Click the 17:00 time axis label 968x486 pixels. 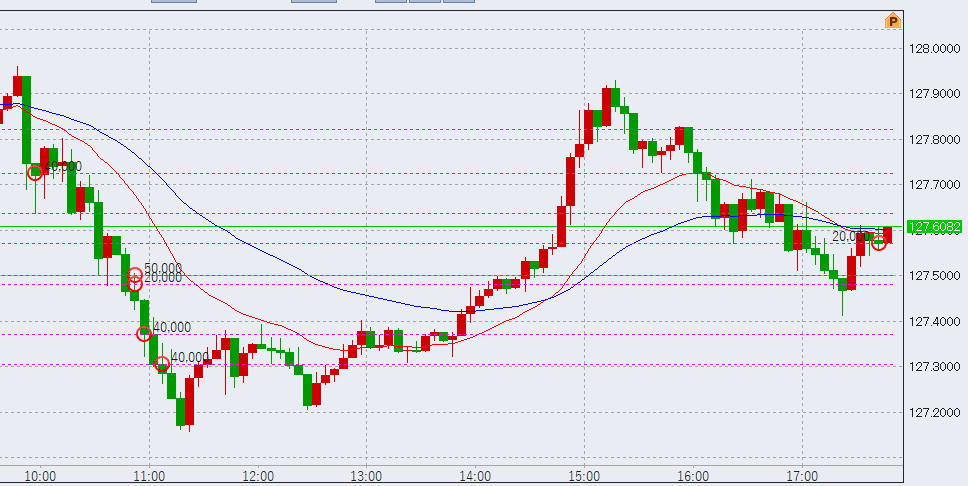[803, 476]
